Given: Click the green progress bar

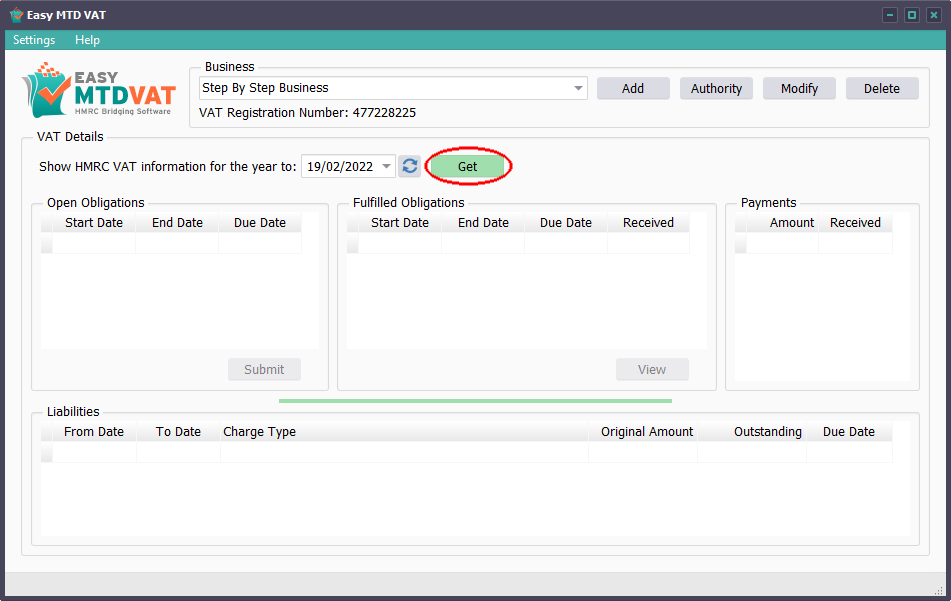Looking at the screenshot, I should (x=476, y=401).
